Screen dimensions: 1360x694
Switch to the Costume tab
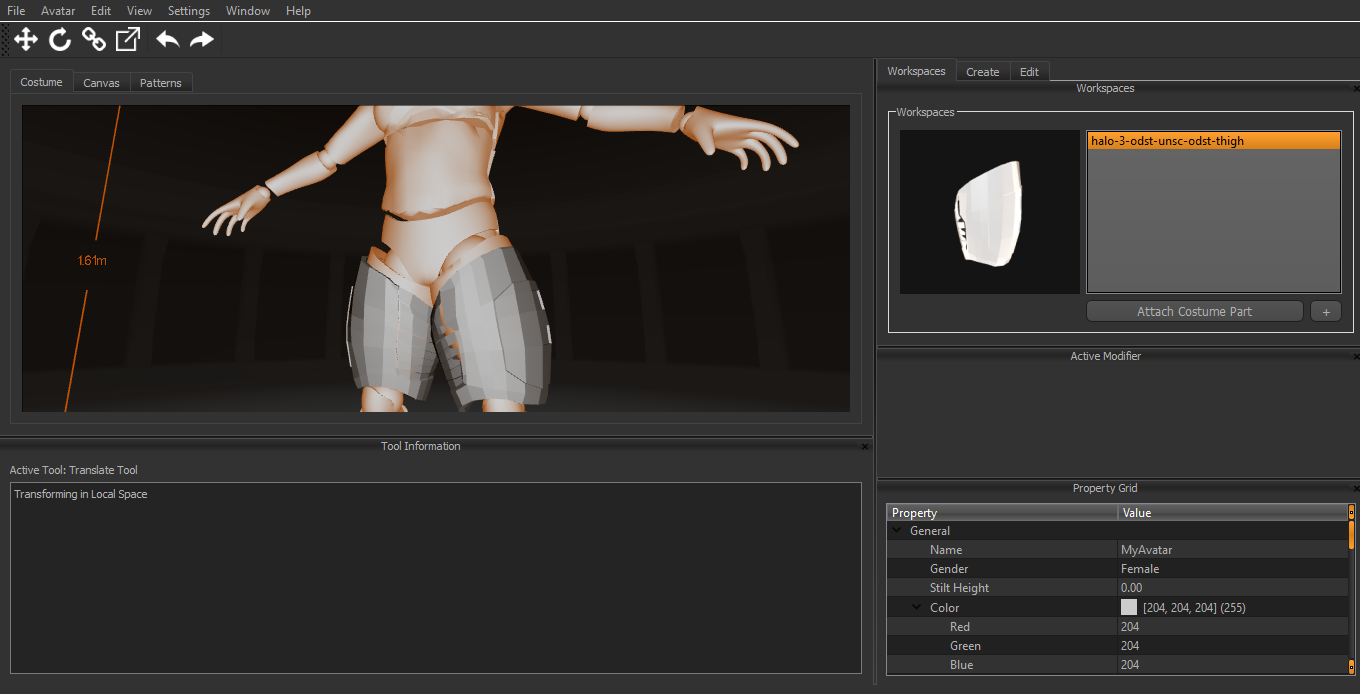[x=42, y=82]
